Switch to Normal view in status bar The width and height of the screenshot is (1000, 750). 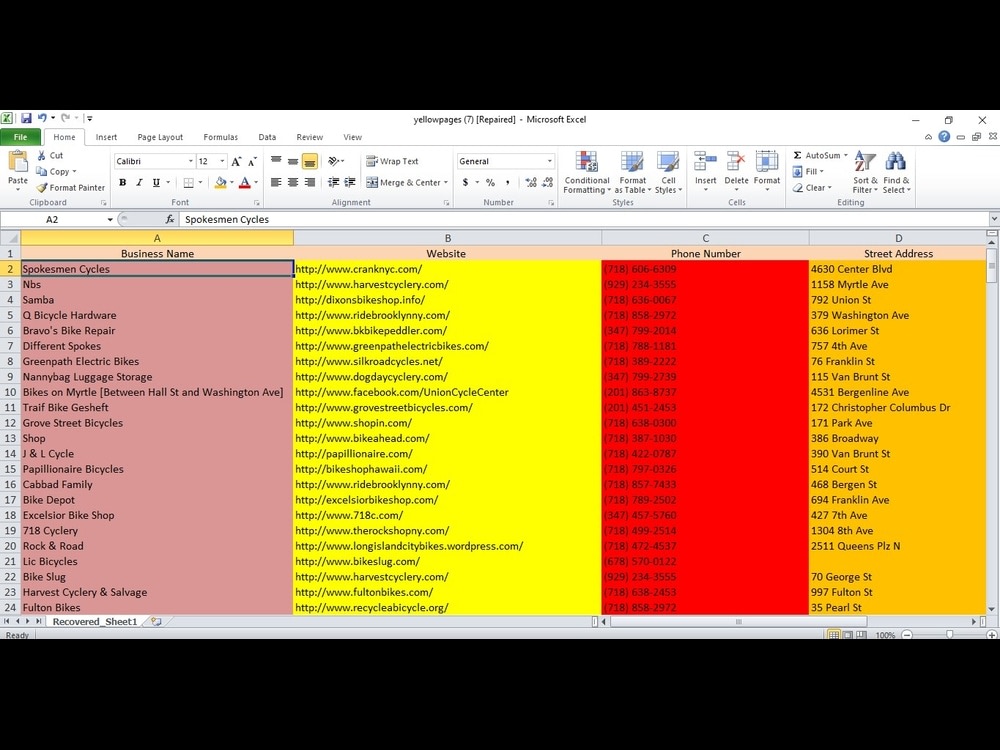[834, 635]
